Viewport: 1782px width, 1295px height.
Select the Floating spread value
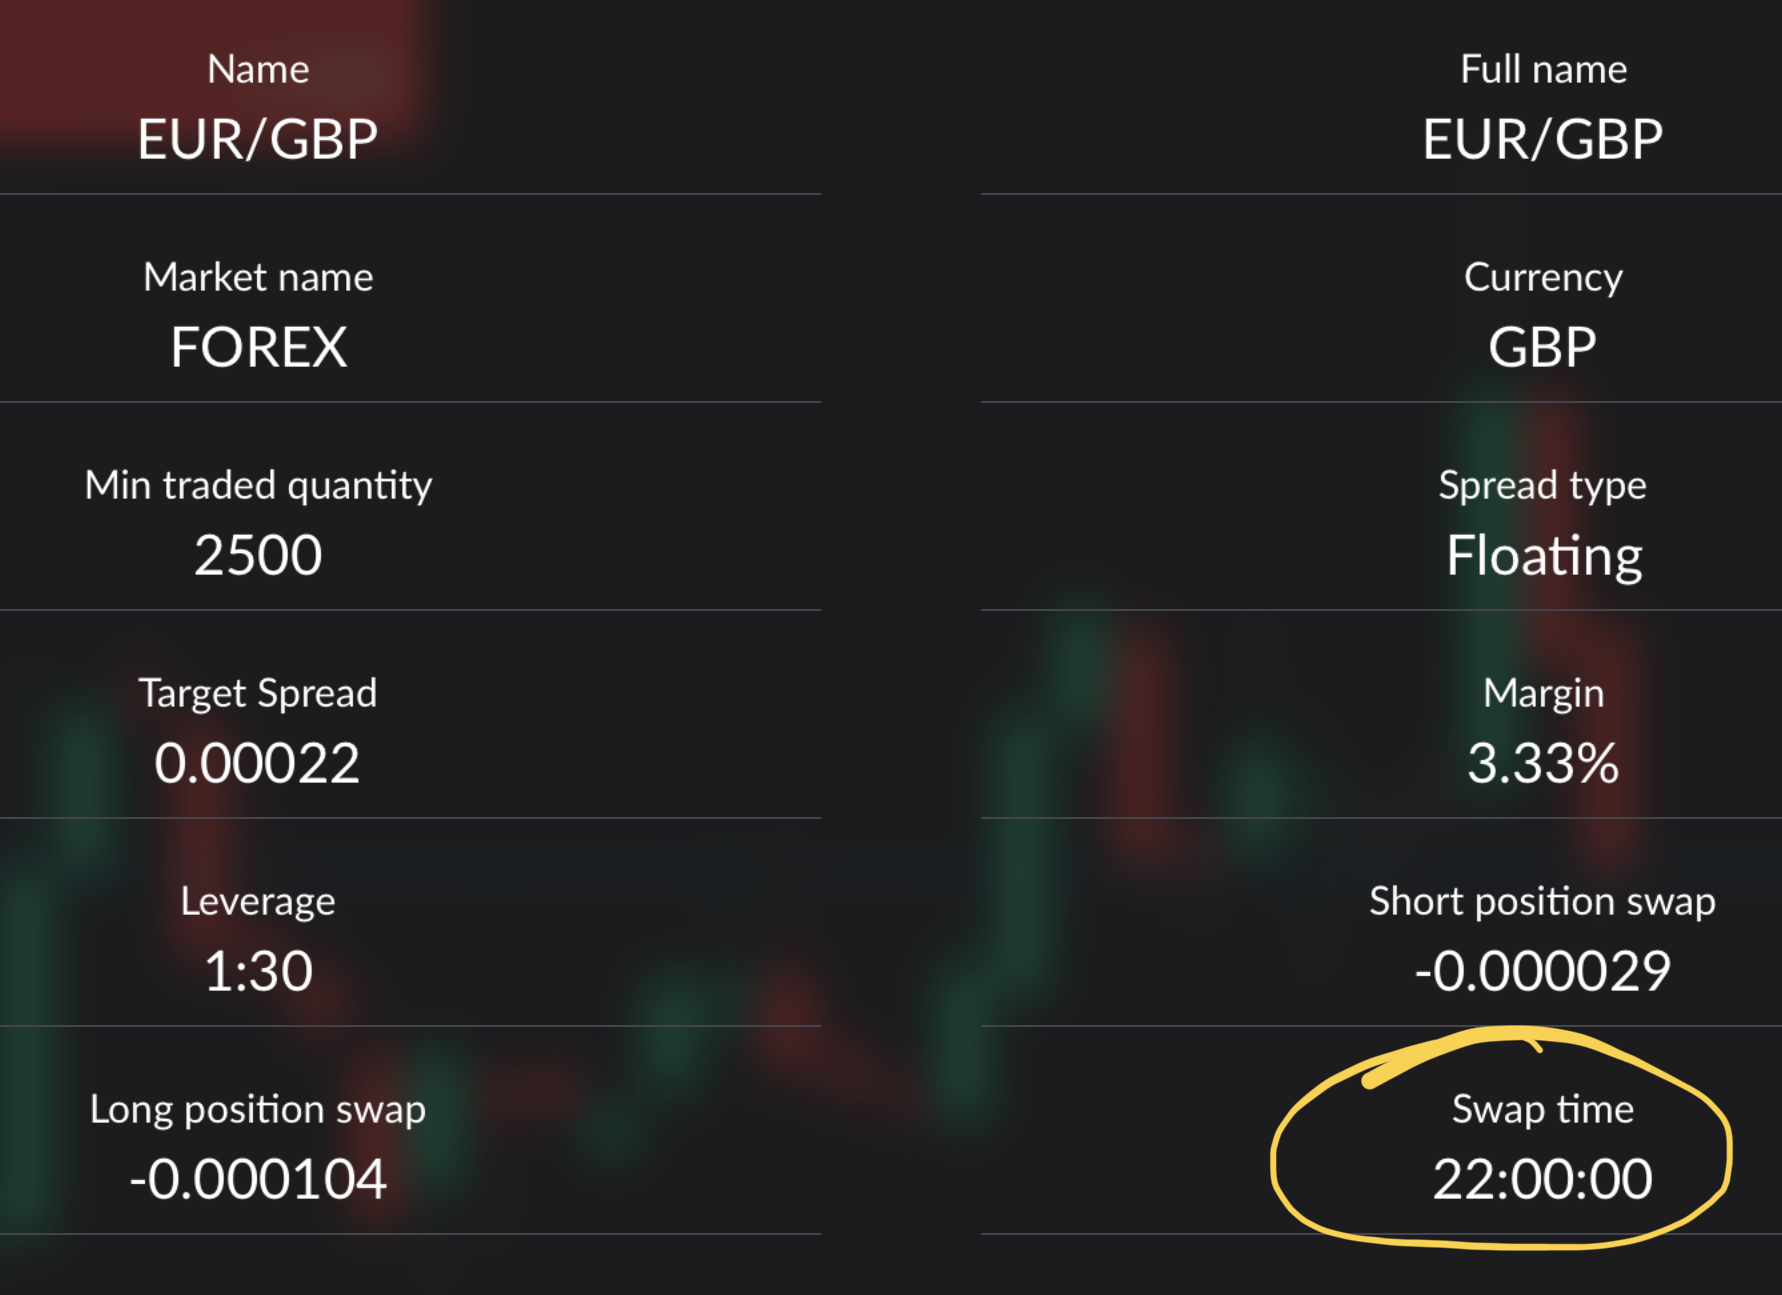[1544, 557]
